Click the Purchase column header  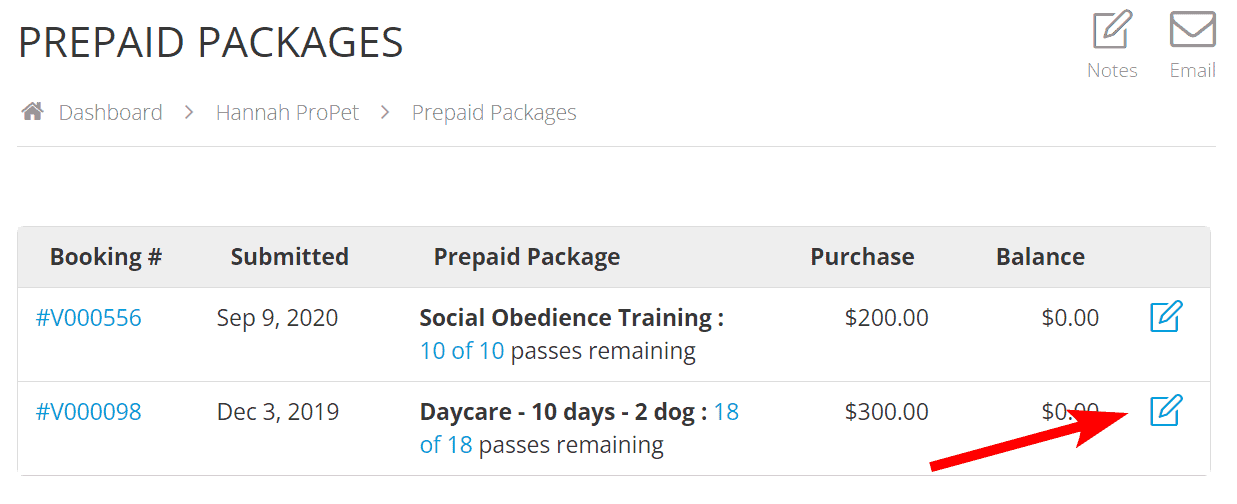point(862,257)
